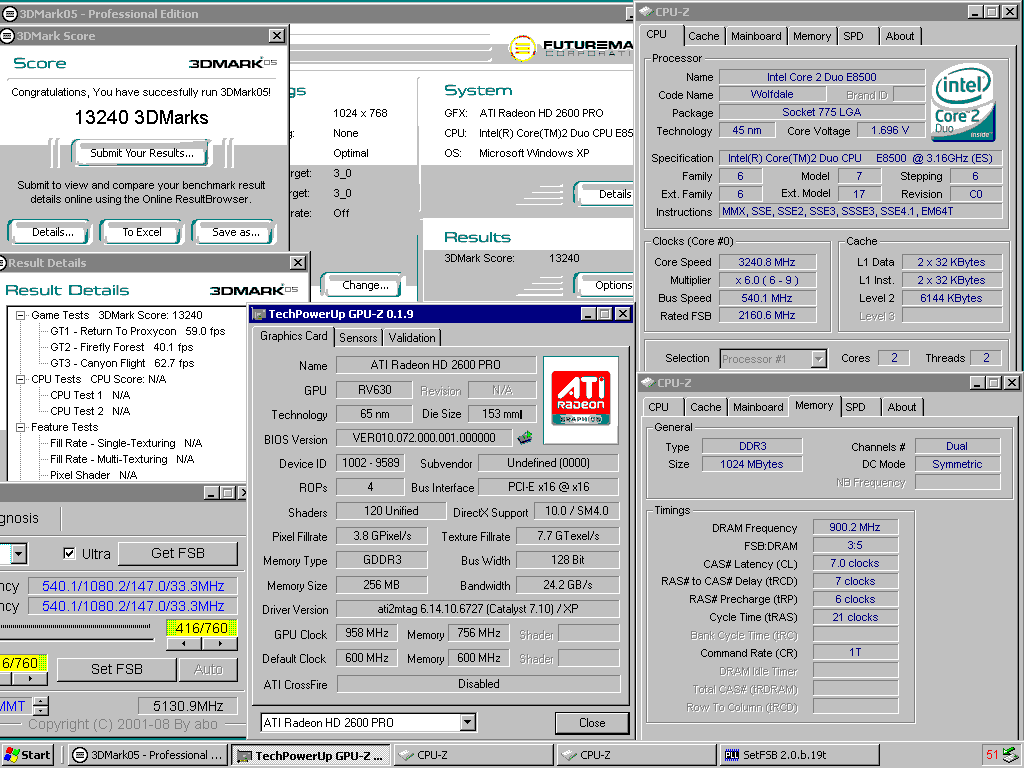Click the FSB slider track in SetFSB
This screenshot has width=1024, height=768.
click(x=76, y=628)
